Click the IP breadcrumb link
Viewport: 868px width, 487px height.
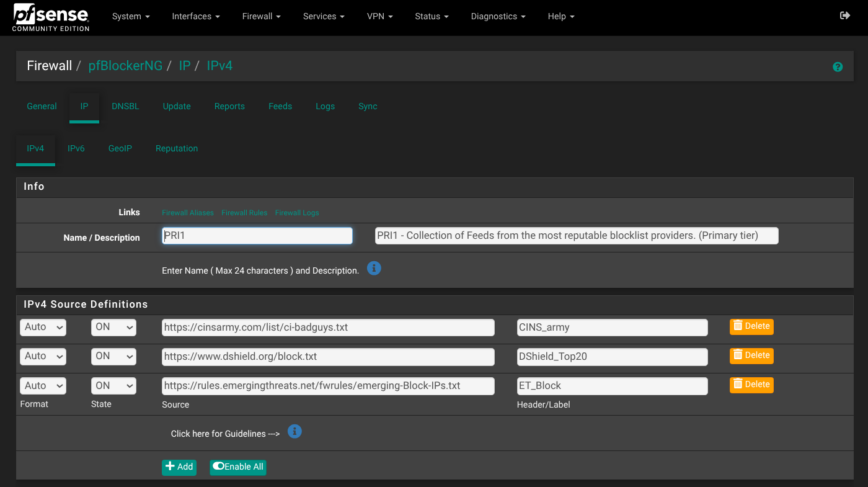pos(184,66)
